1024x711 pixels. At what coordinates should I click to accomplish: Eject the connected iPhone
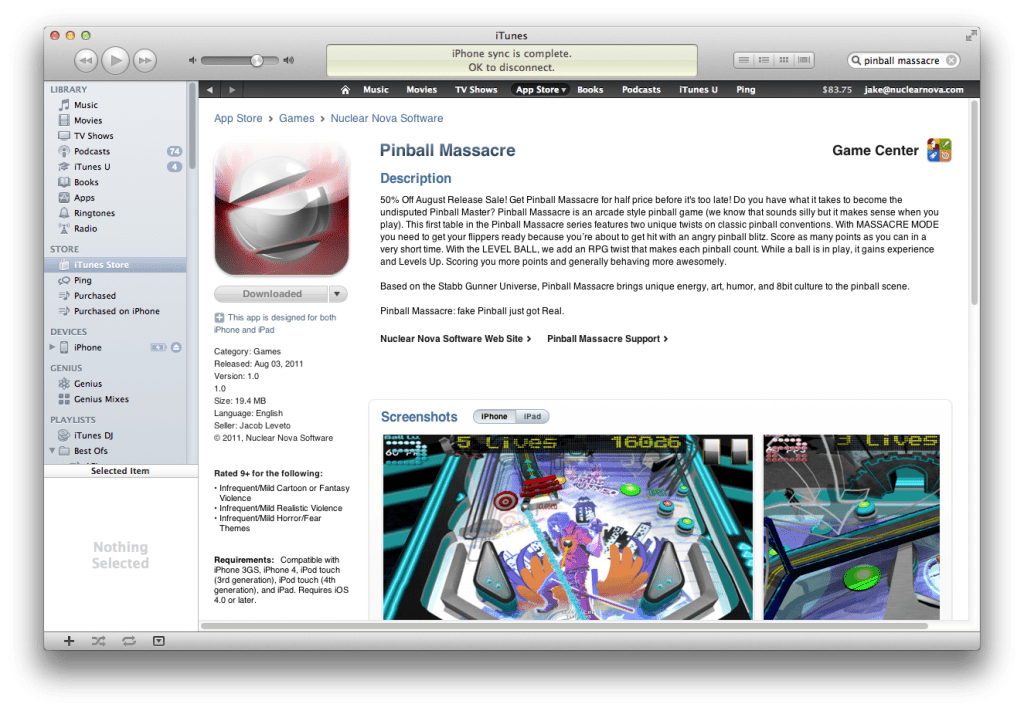coord(175,347)
